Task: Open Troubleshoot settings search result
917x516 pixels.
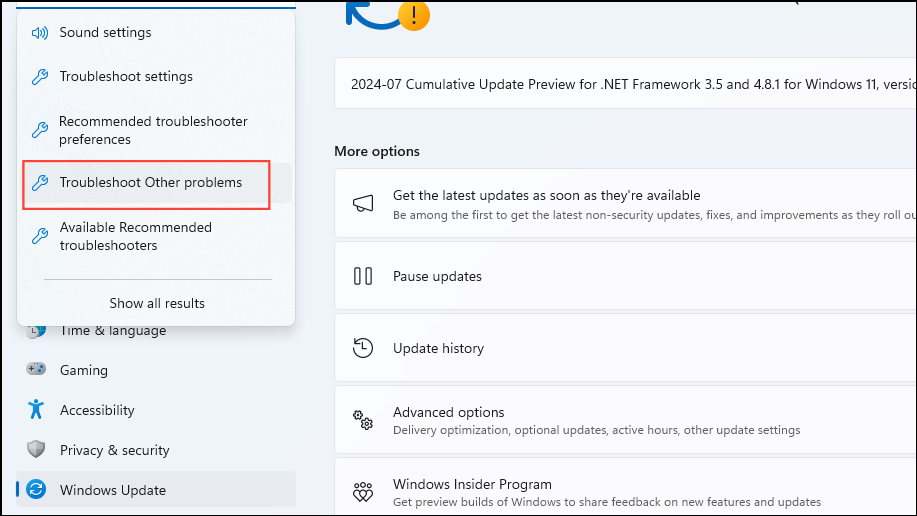Action: 156,77
